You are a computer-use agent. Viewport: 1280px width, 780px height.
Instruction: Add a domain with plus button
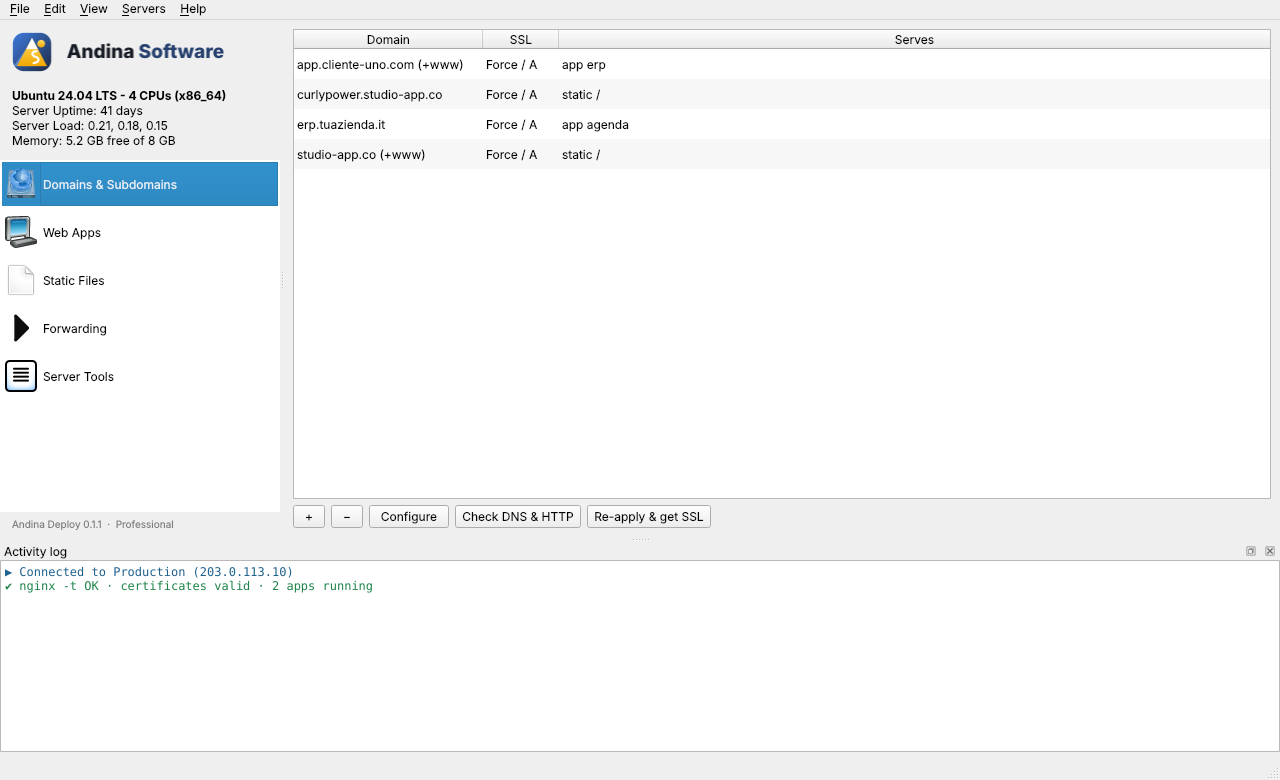(x=309, y=516)
